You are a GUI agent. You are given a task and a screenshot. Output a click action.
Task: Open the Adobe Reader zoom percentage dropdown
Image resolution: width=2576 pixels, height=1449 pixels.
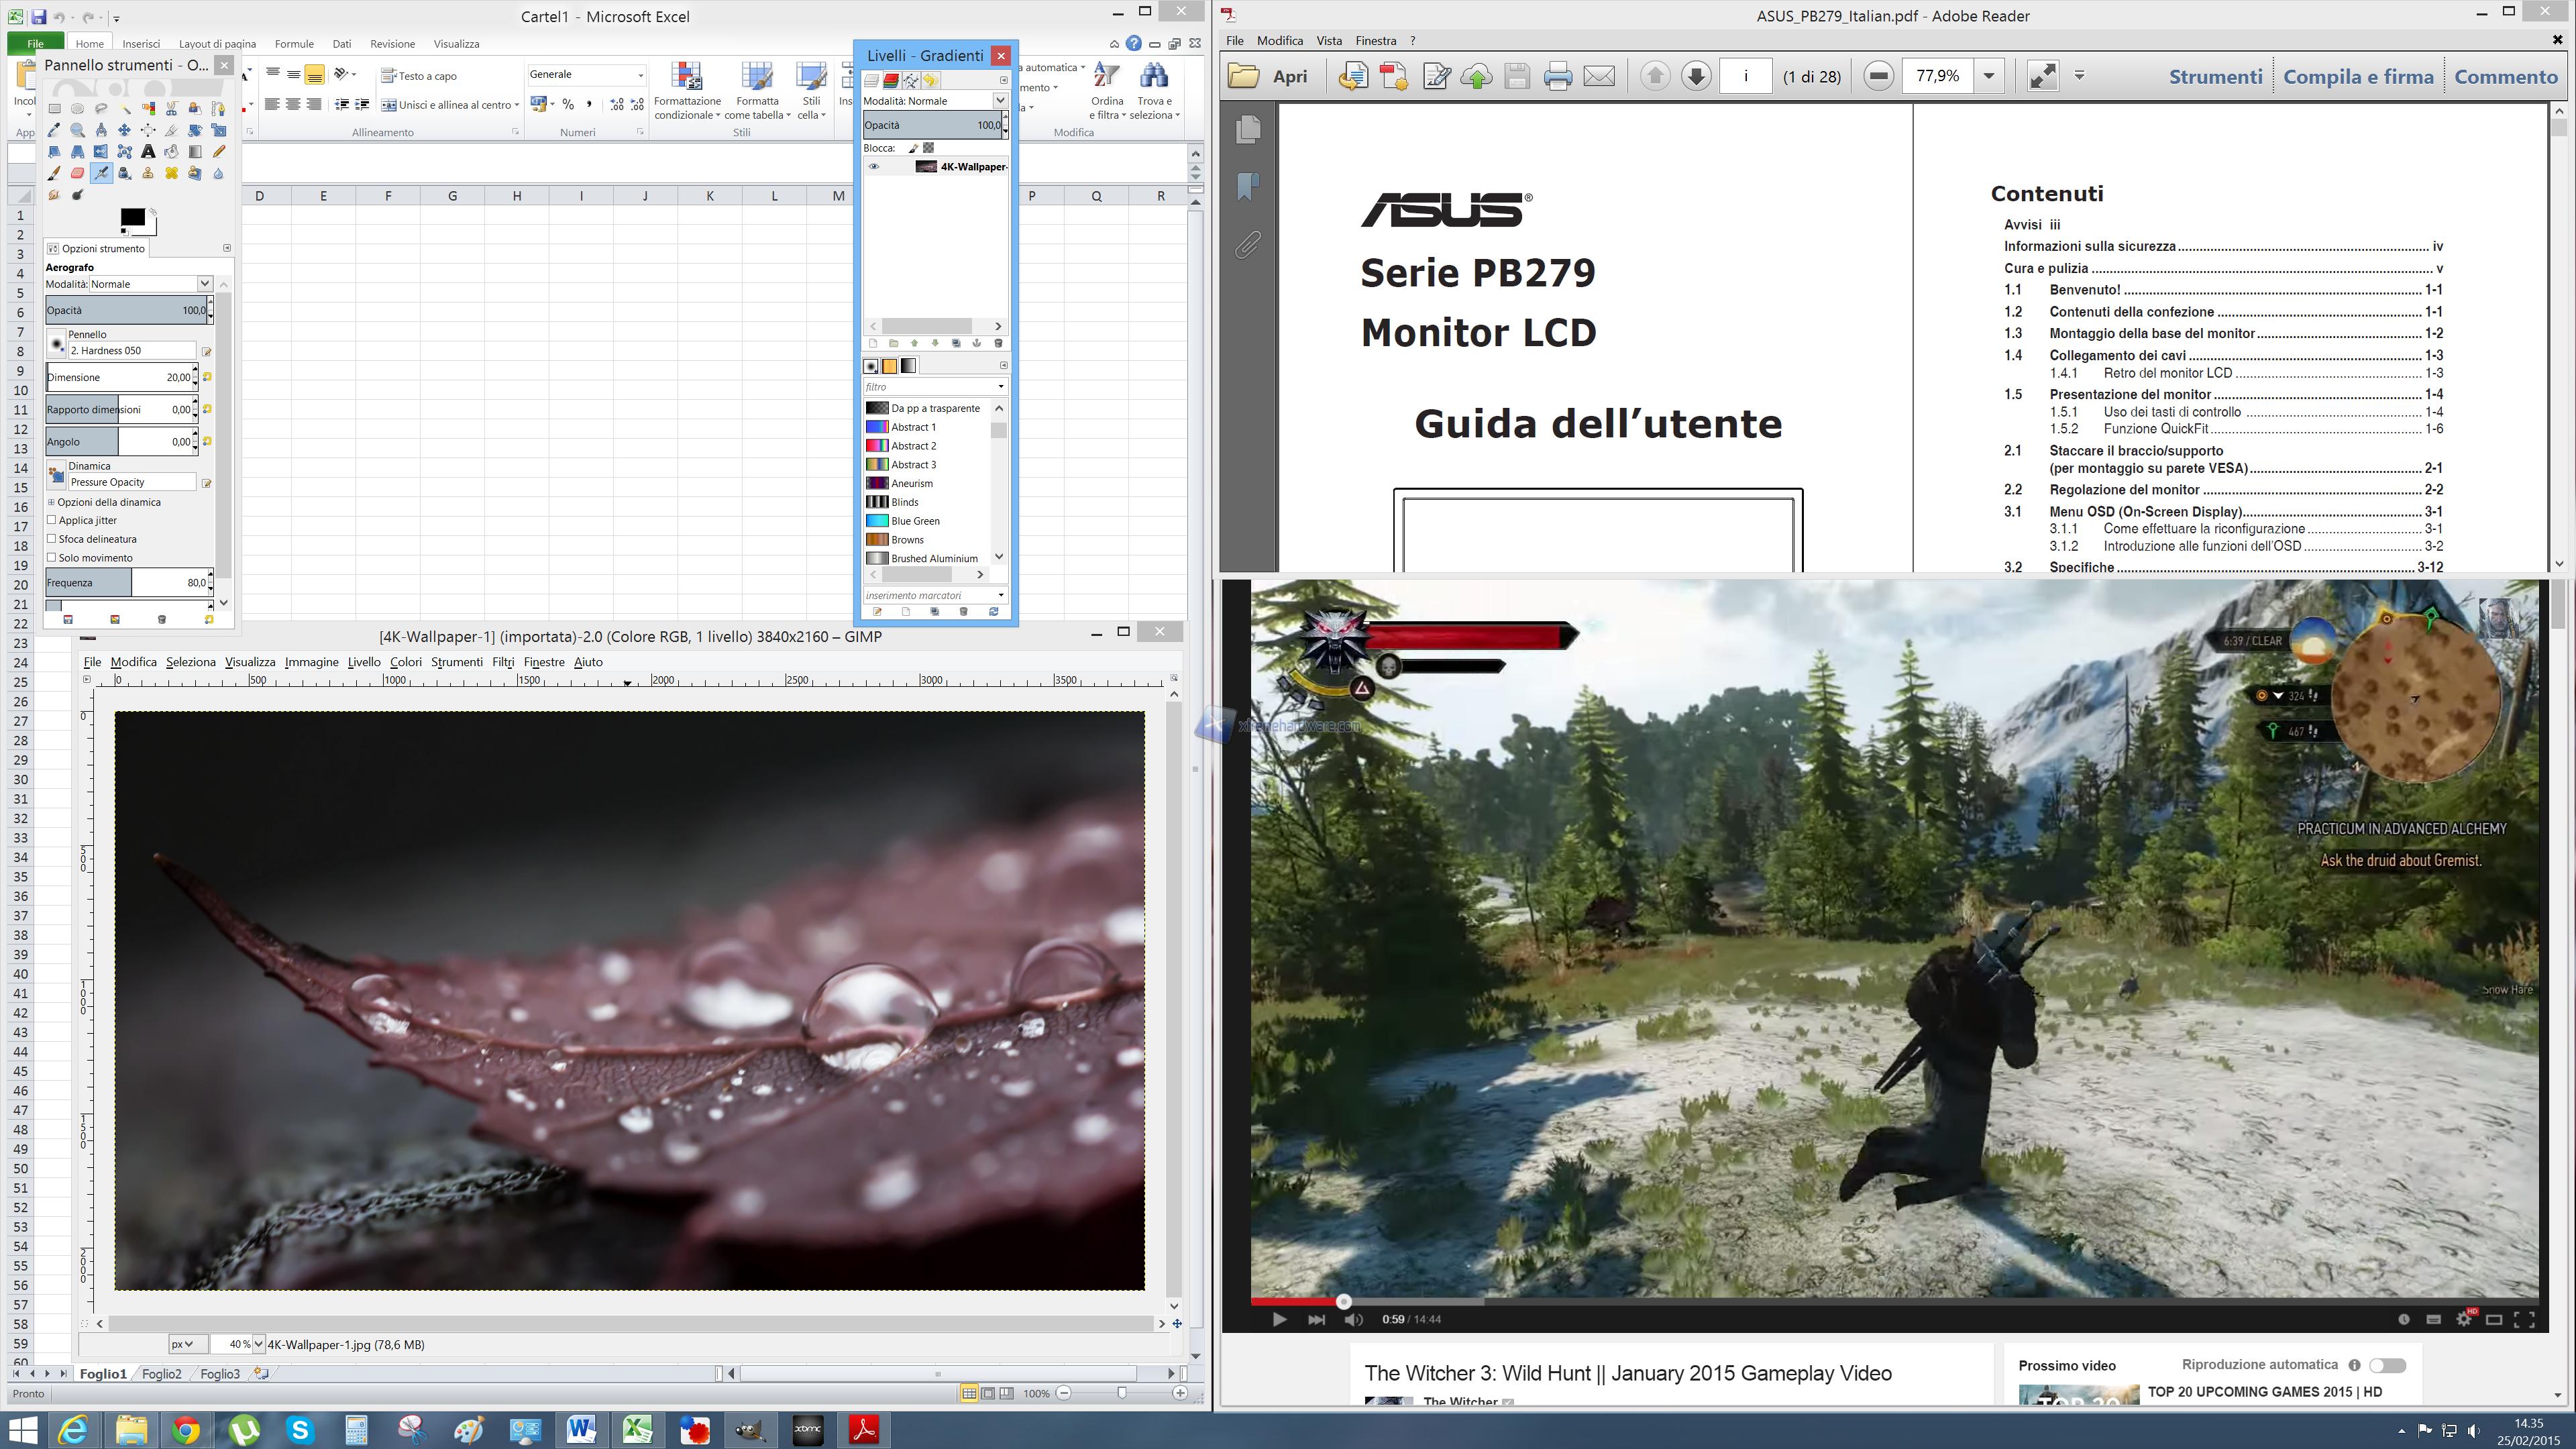(1989, 76)
